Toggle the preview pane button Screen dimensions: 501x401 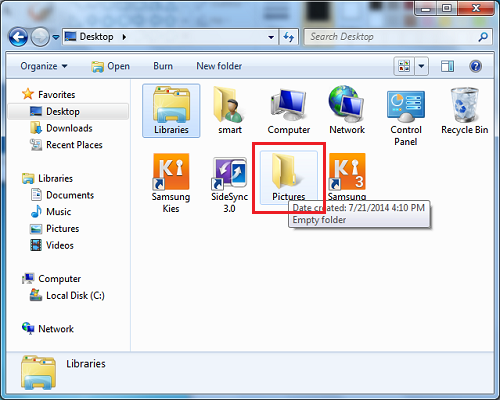[447, 66]
